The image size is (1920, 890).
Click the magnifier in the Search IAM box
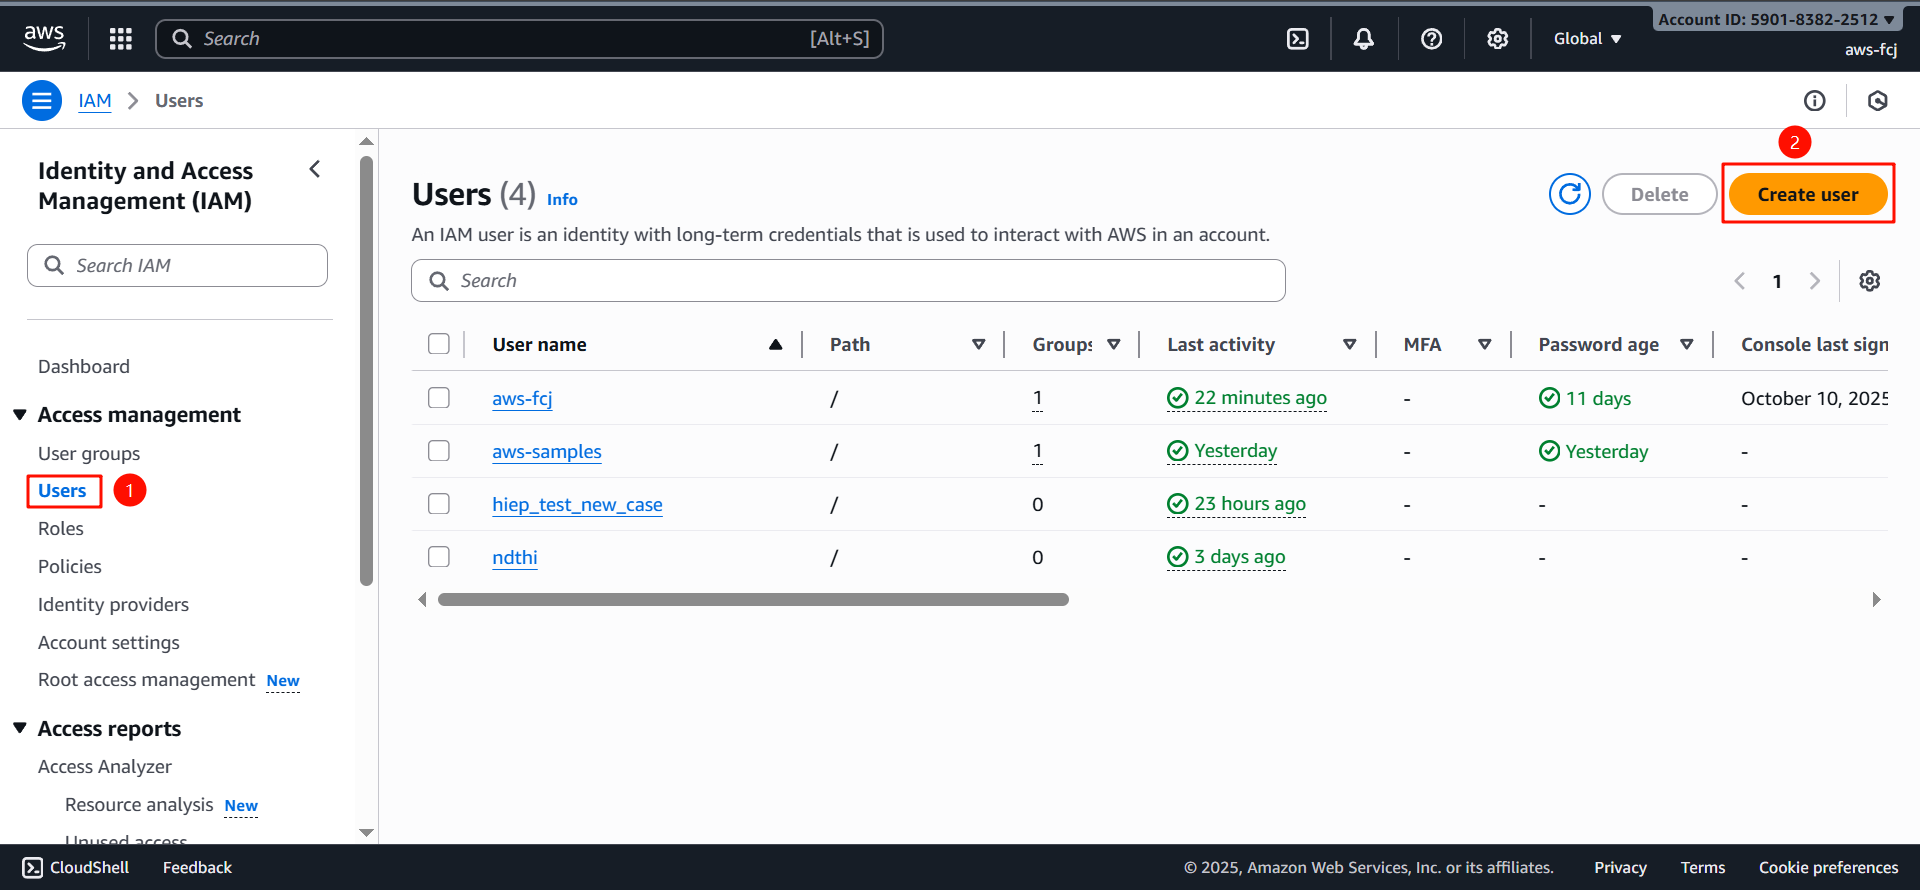54,265
